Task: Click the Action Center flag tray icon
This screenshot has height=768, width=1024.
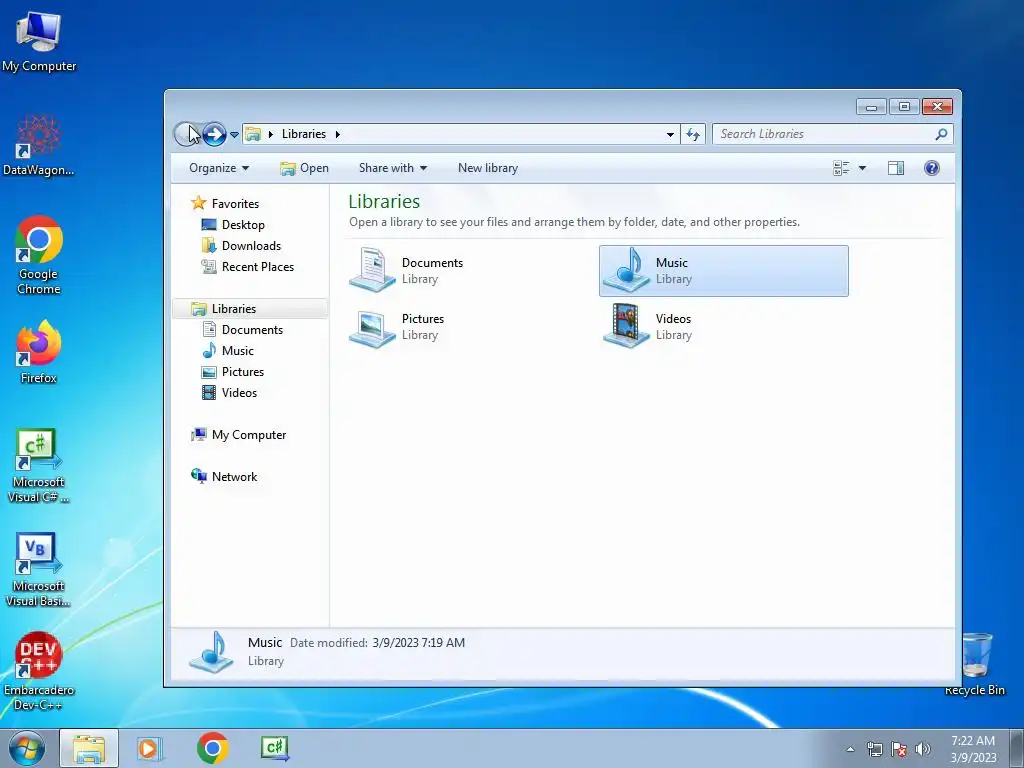Action: (x=899, y=749)
